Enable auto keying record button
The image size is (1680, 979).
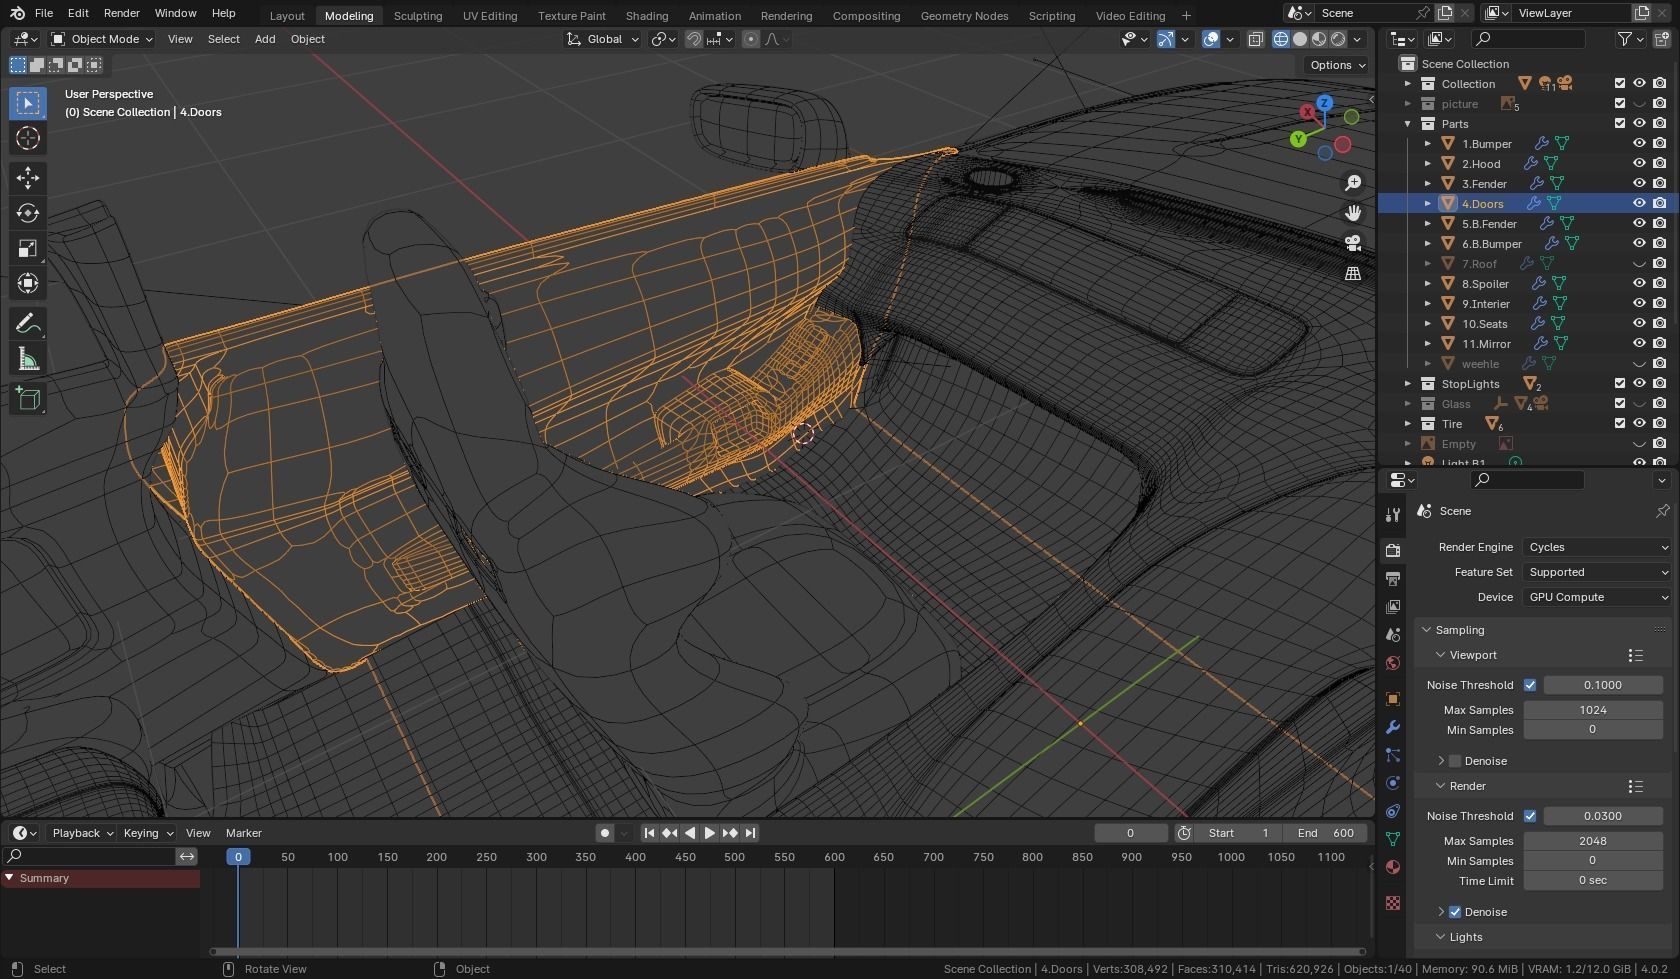tap(604, 833)
